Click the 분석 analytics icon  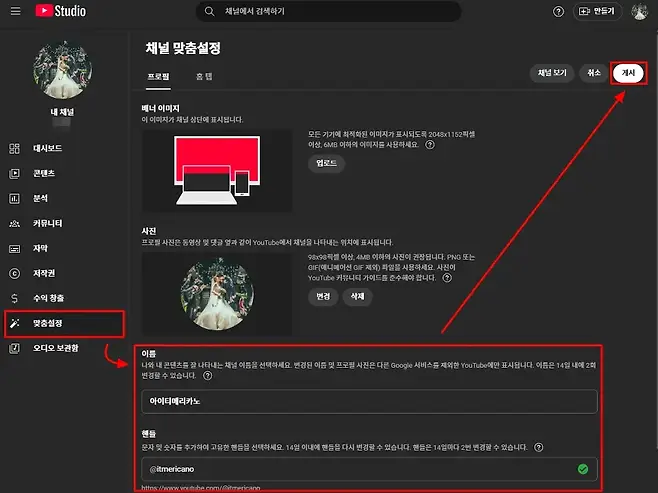[x=14, y=198]
